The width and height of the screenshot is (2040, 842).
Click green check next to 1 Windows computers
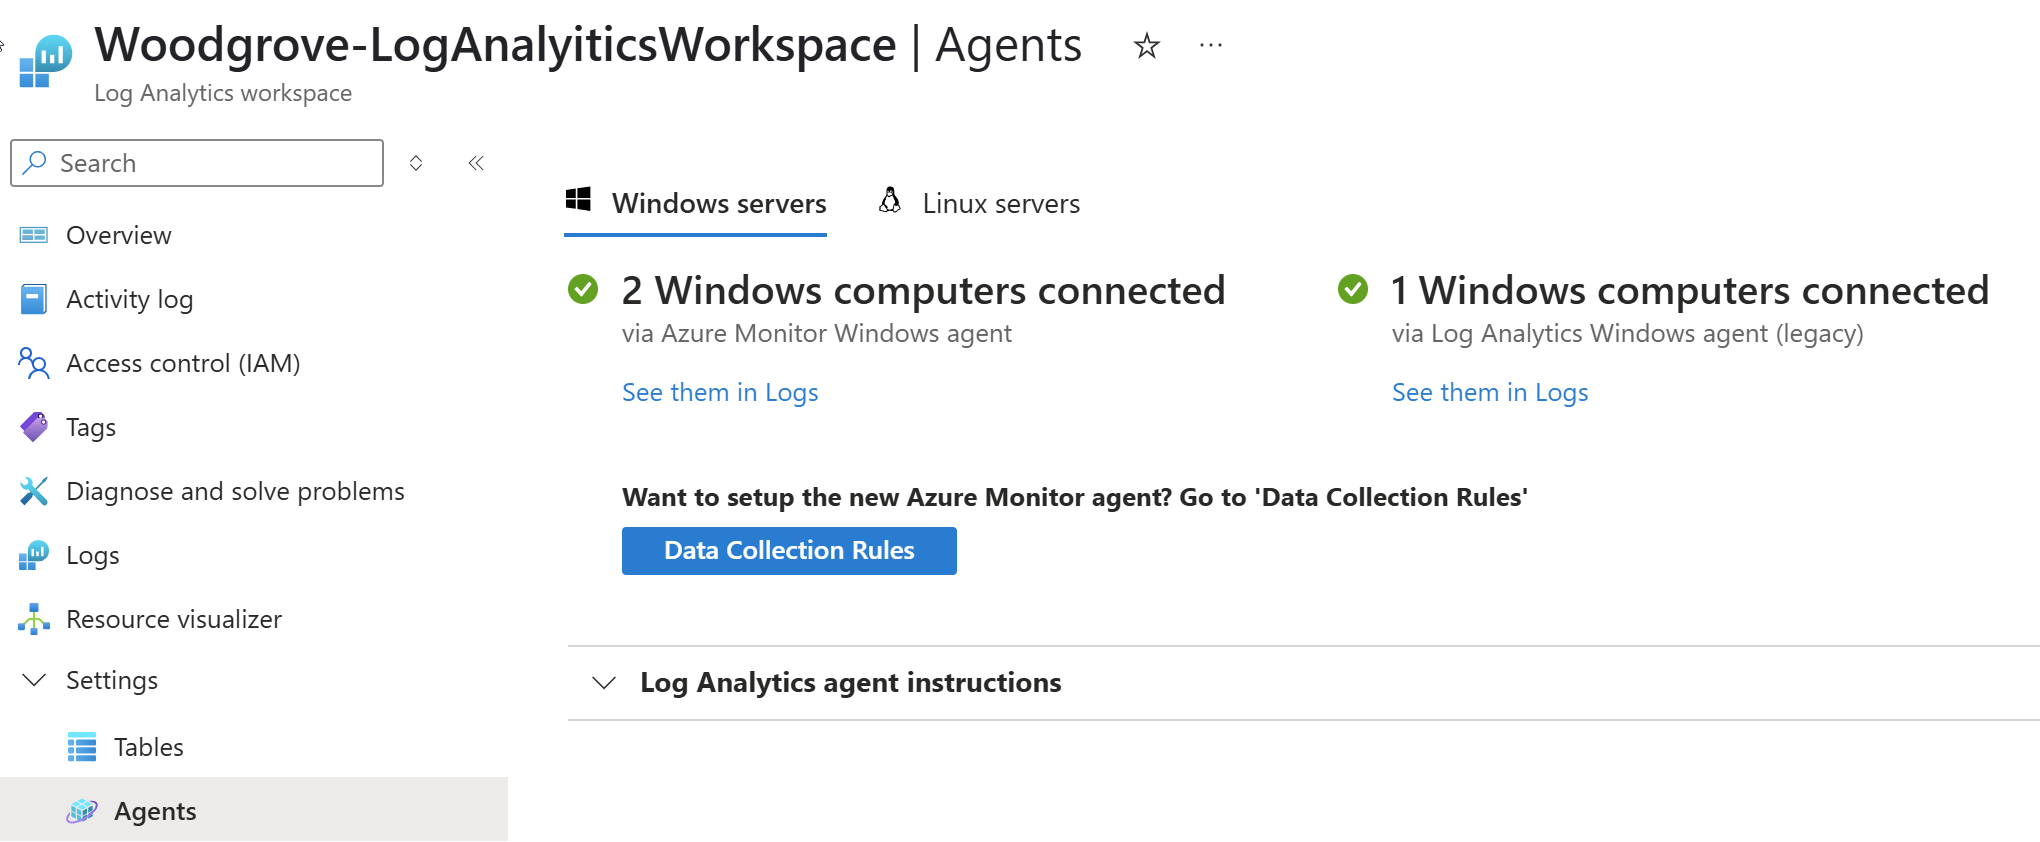[x=1353, y=289]
